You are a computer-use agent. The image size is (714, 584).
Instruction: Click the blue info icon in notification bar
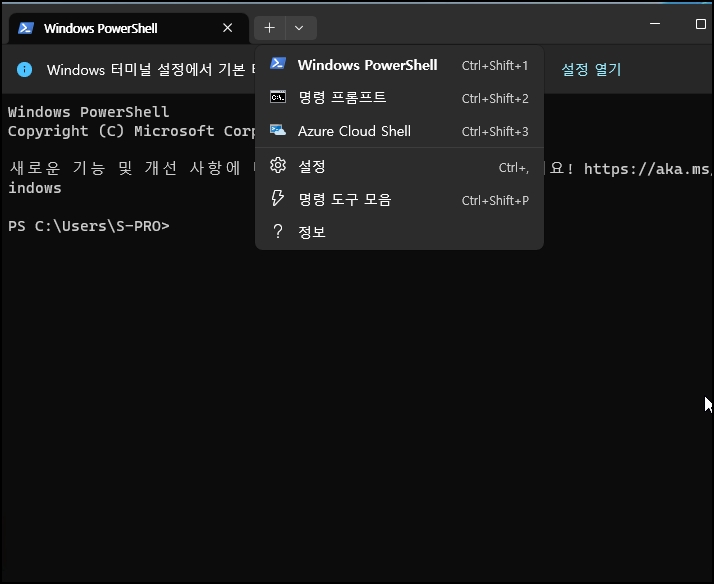(25, 70)
